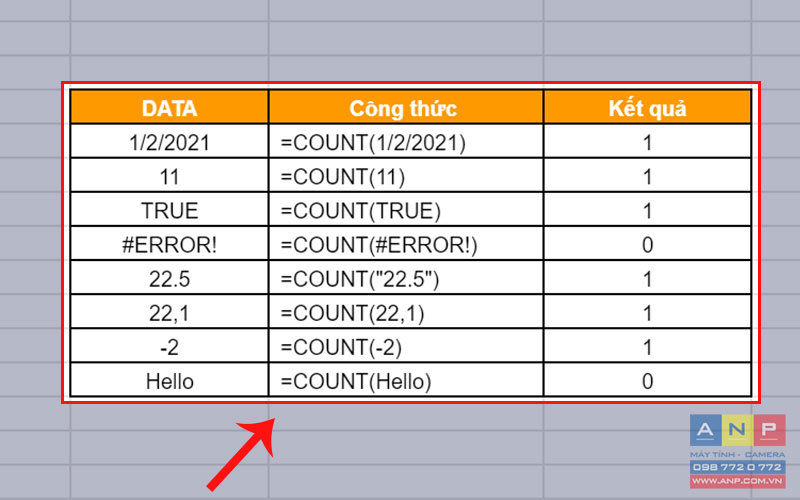Select the =COUNT(1/2/2021) formula cell
Screen dimensions: 800x500
click(x=404, y=142)
